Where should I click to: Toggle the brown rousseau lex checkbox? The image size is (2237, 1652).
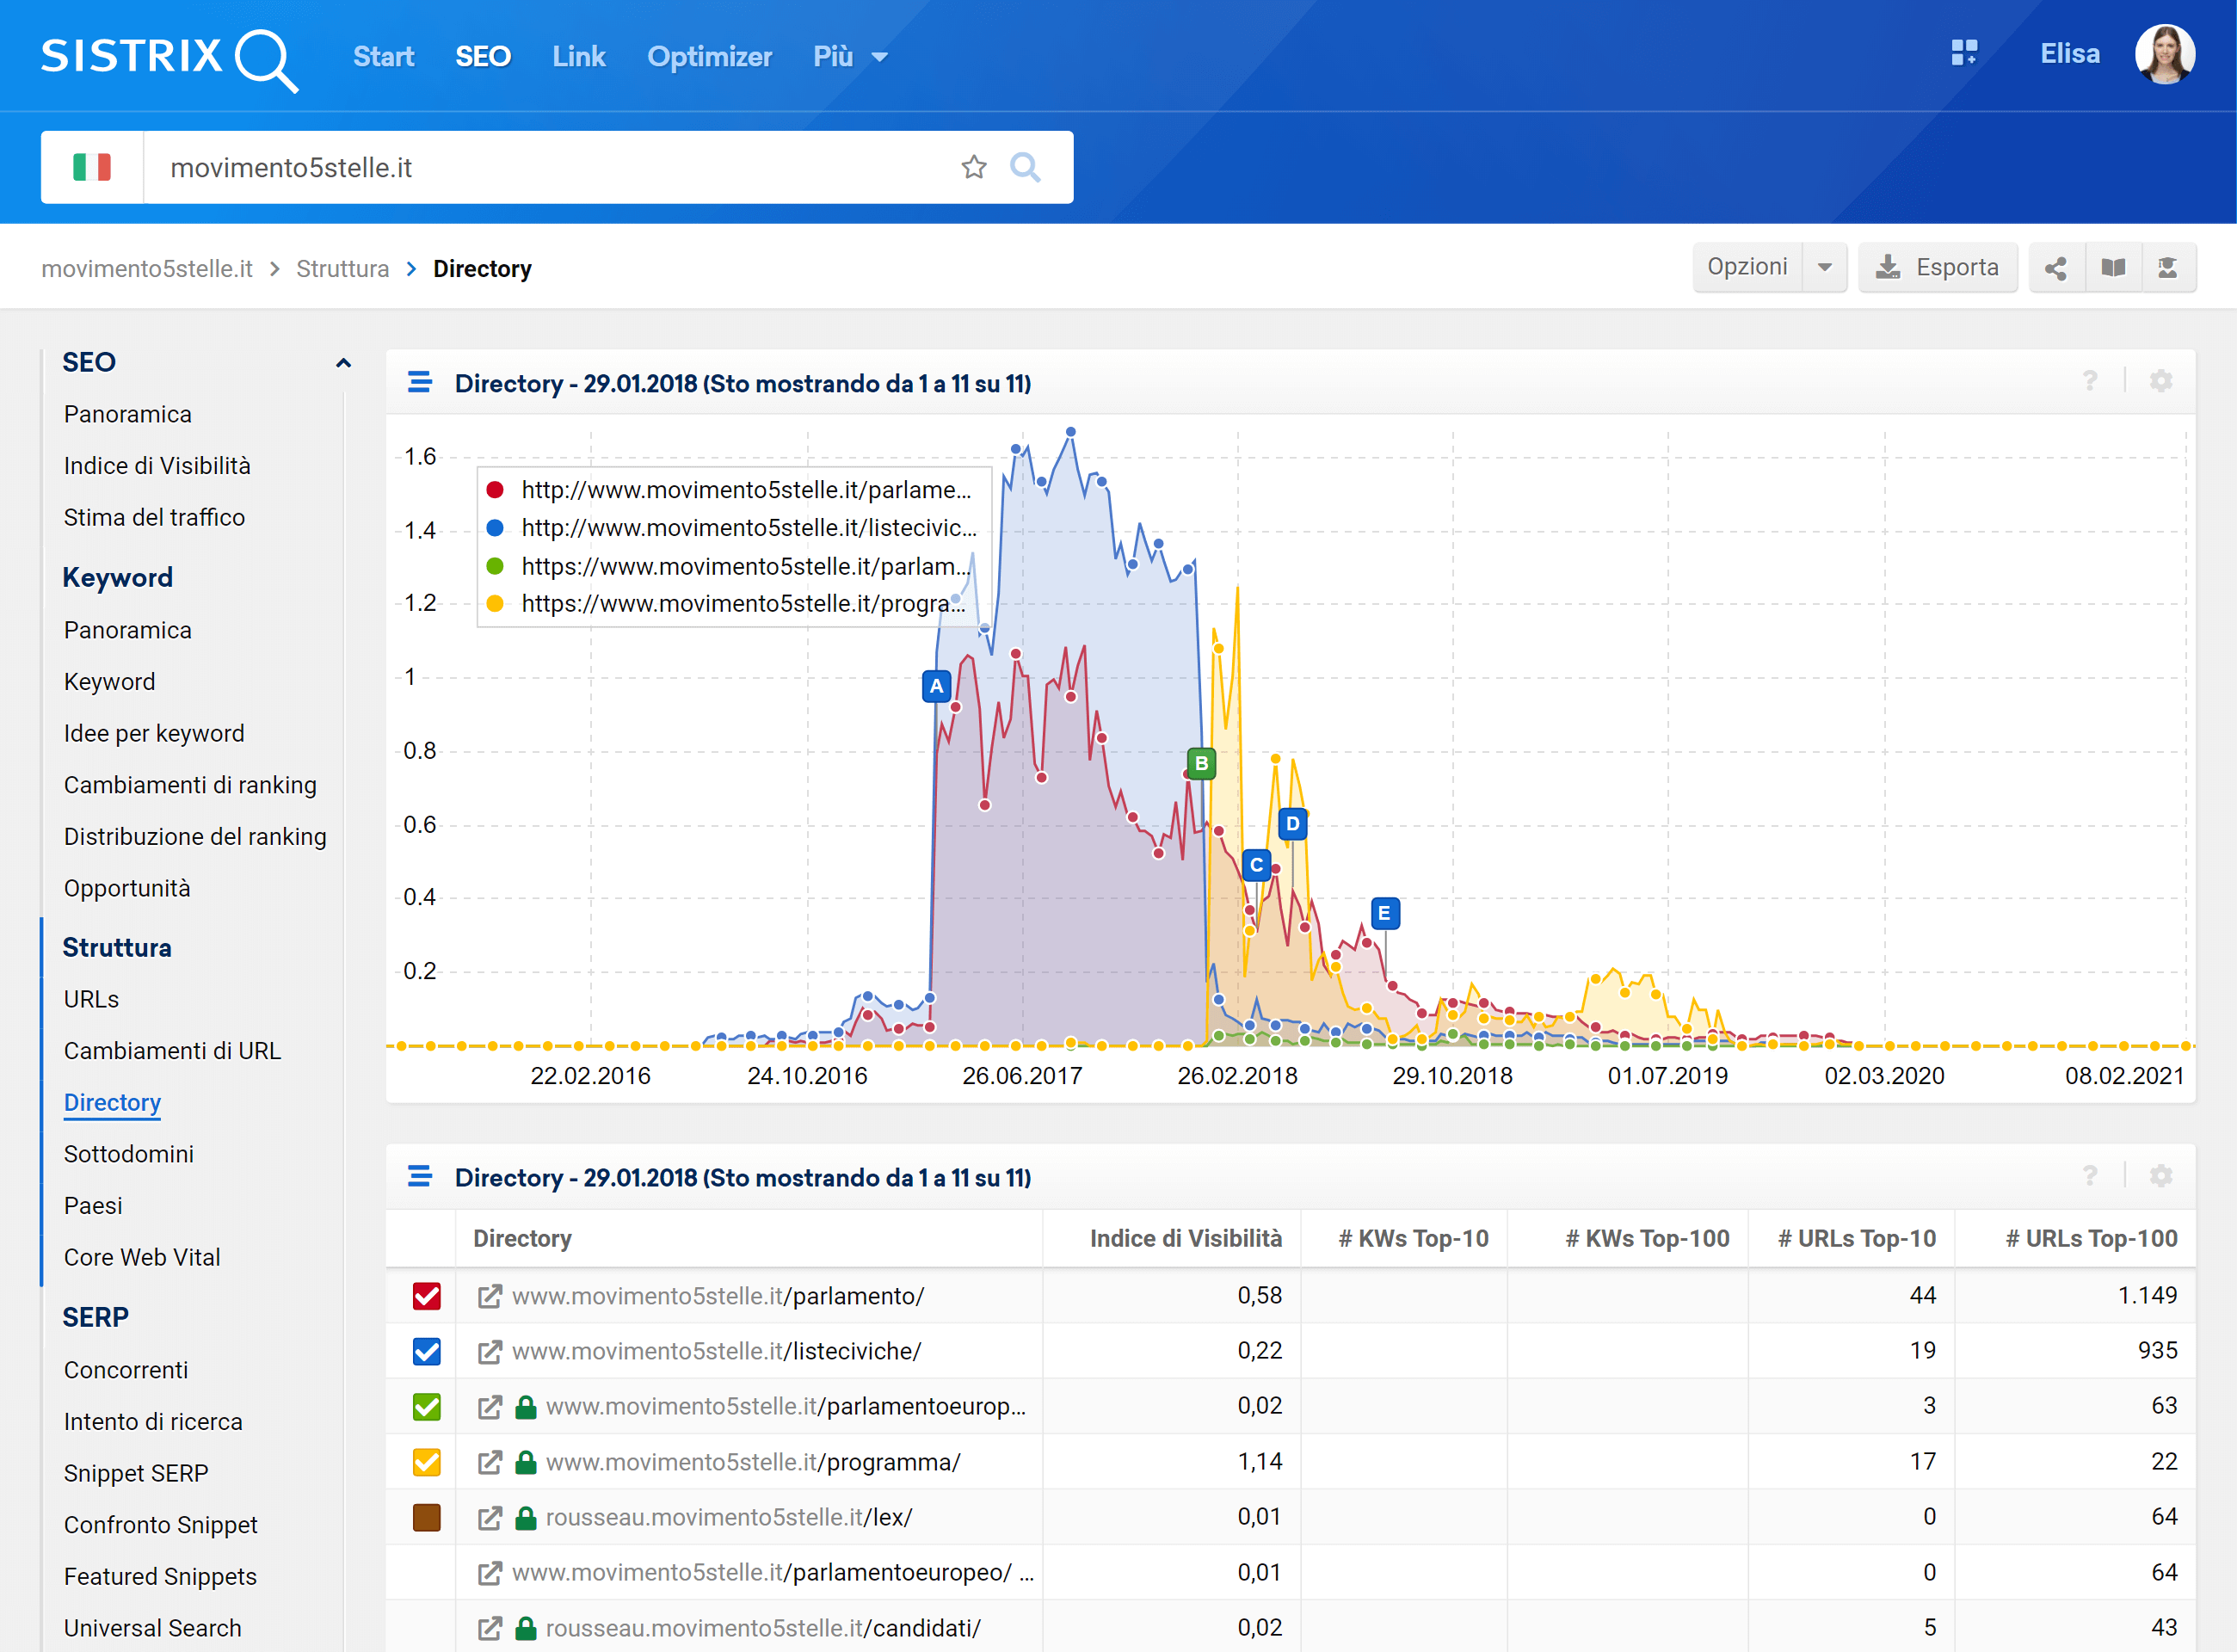click(x=427, y=1518)
